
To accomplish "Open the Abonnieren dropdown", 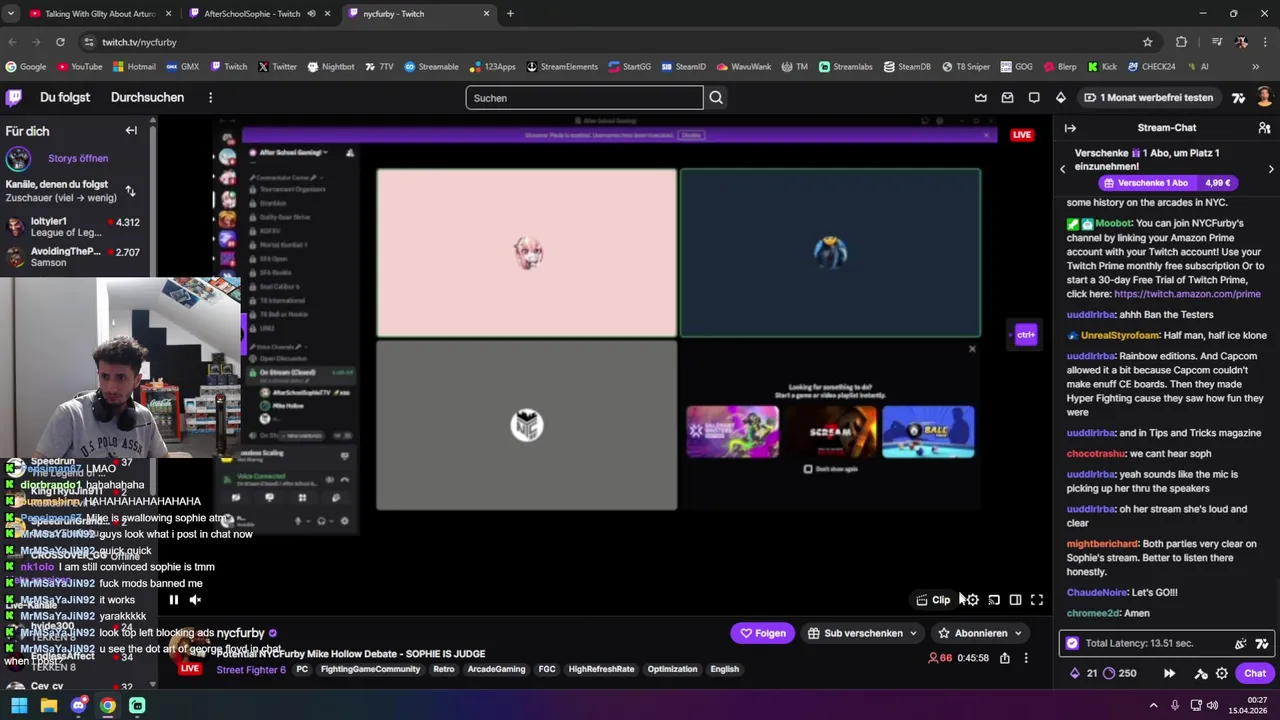I will pyautogui.click(x=980, y=633).
